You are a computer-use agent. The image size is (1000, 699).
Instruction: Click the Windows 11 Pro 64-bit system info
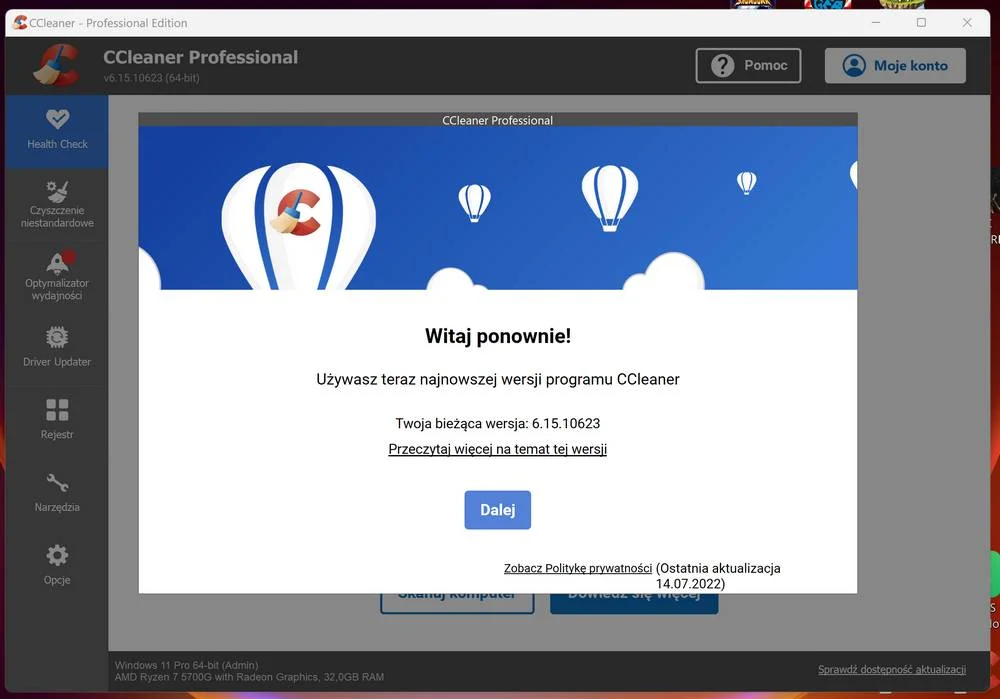click(186, 665)
